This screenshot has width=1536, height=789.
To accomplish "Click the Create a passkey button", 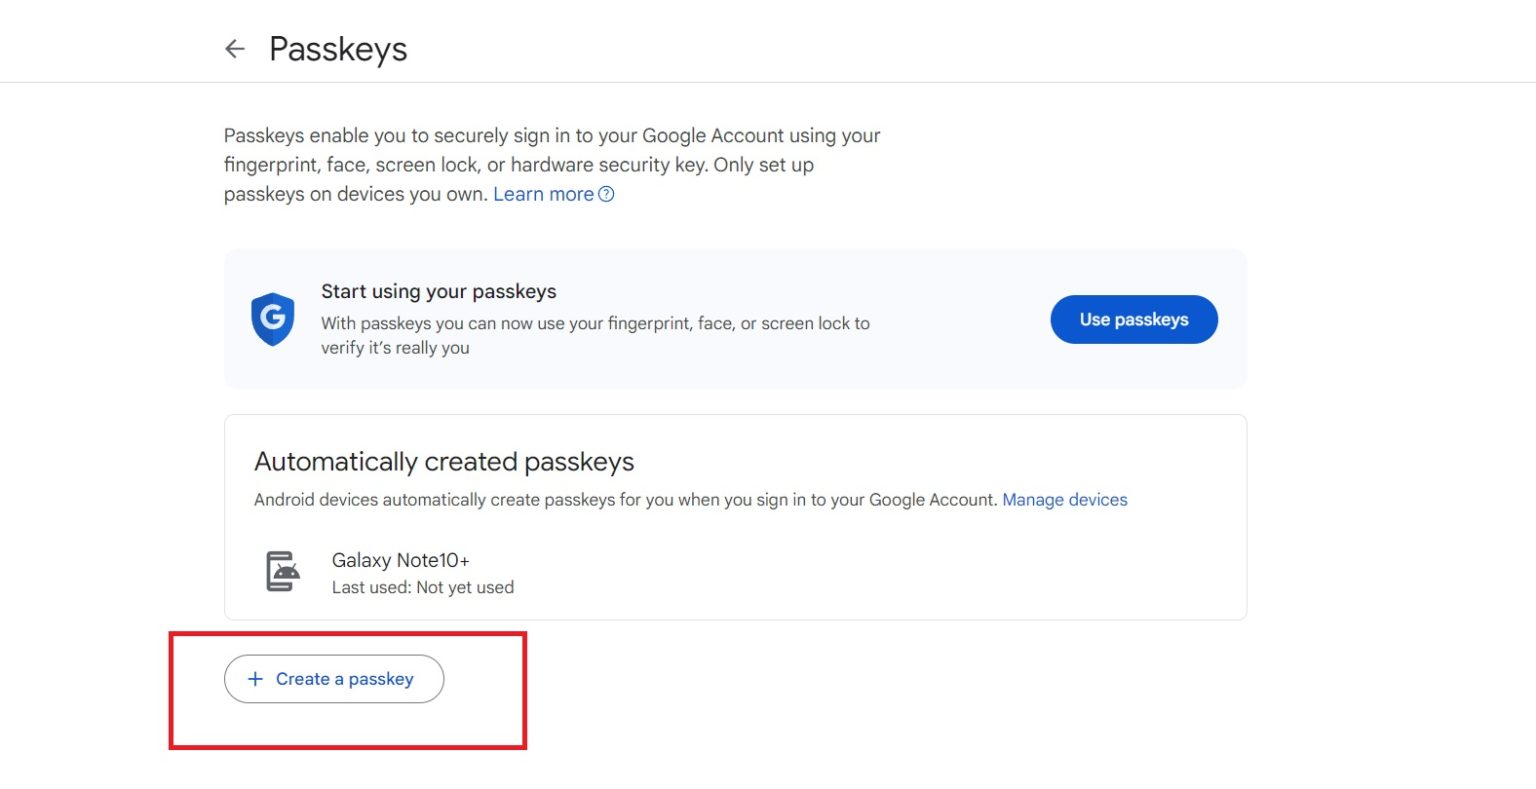I will [x=334, y=678].
